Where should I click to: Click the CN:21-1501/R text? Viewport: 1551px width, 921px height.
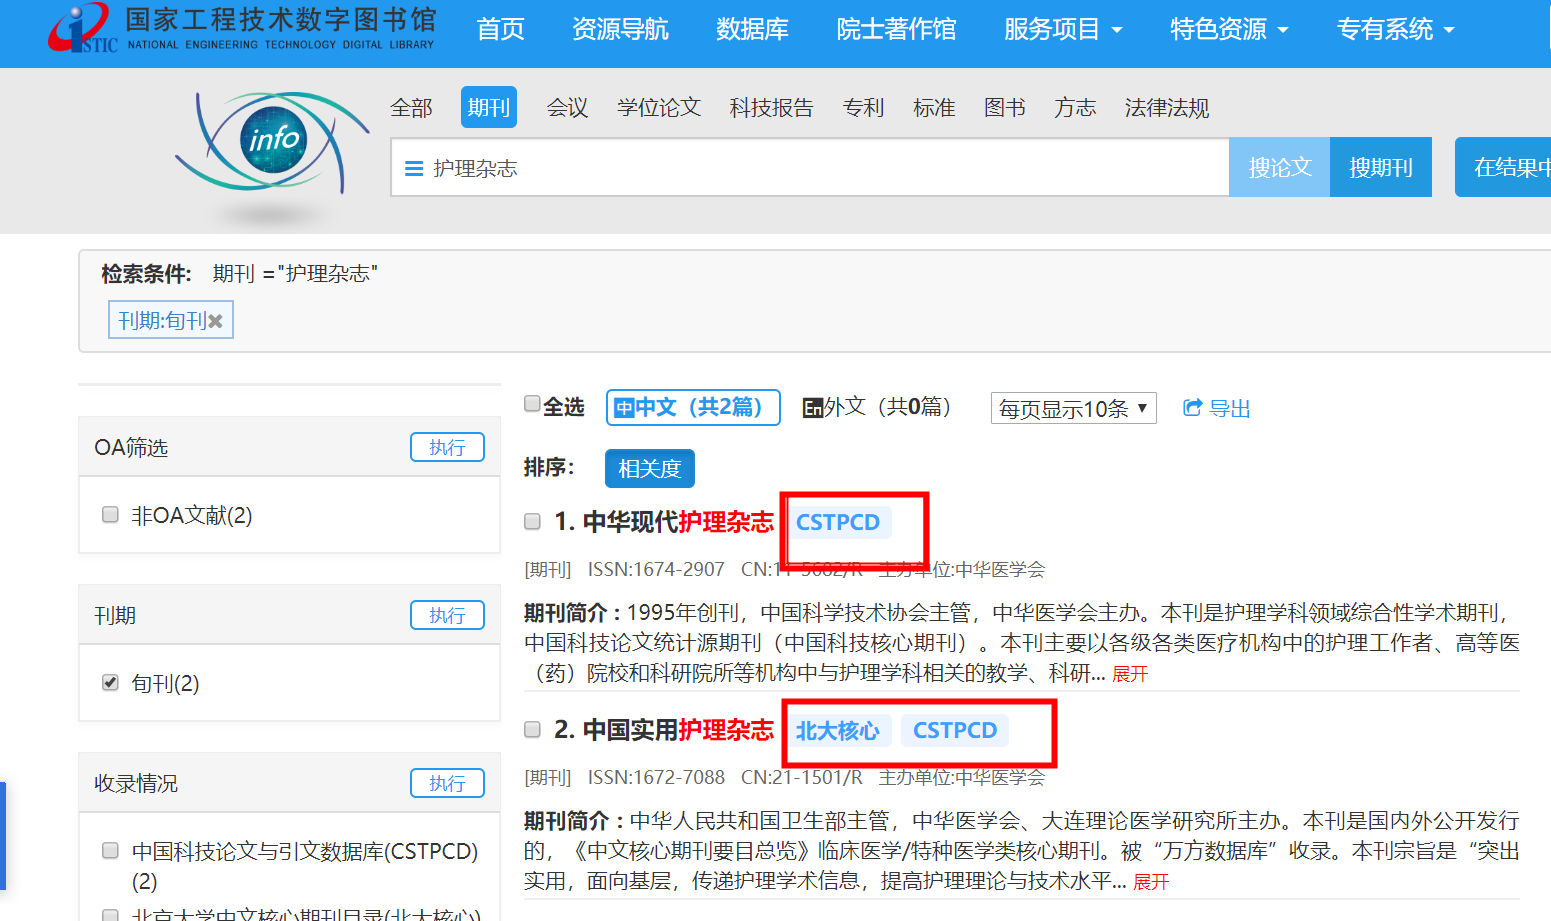[x=802, y=777]
